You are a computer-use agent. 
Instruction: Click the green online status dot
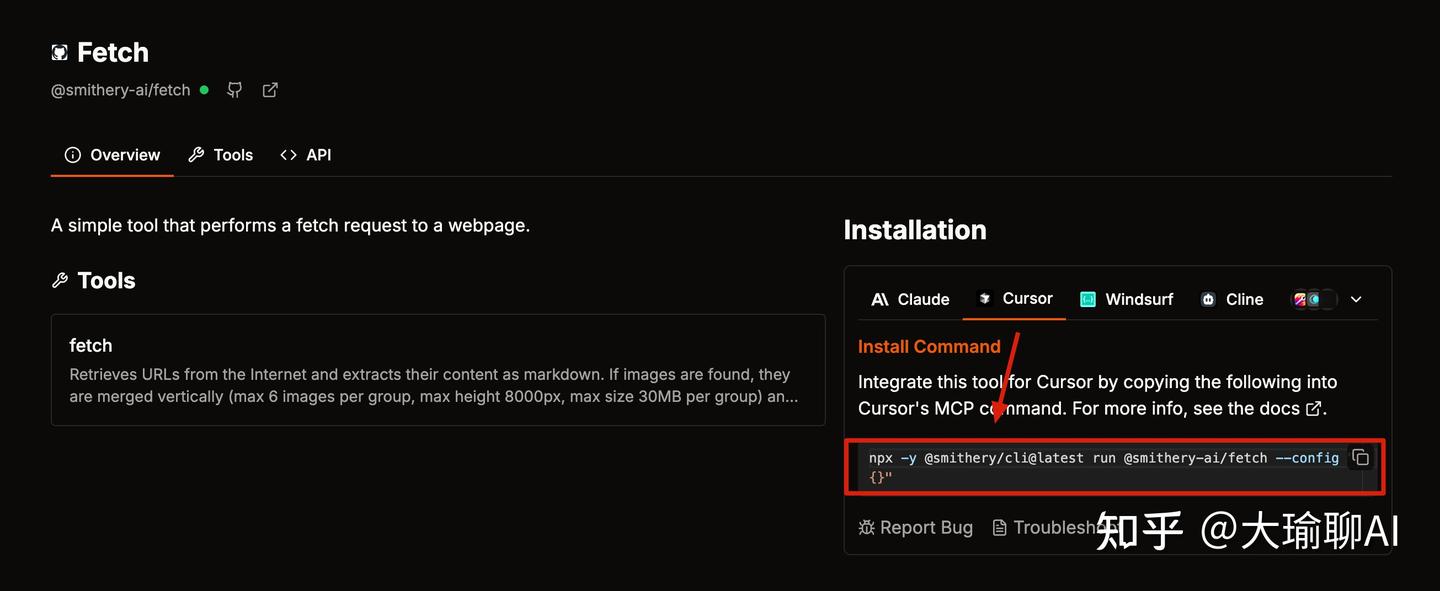click(204, 89)
